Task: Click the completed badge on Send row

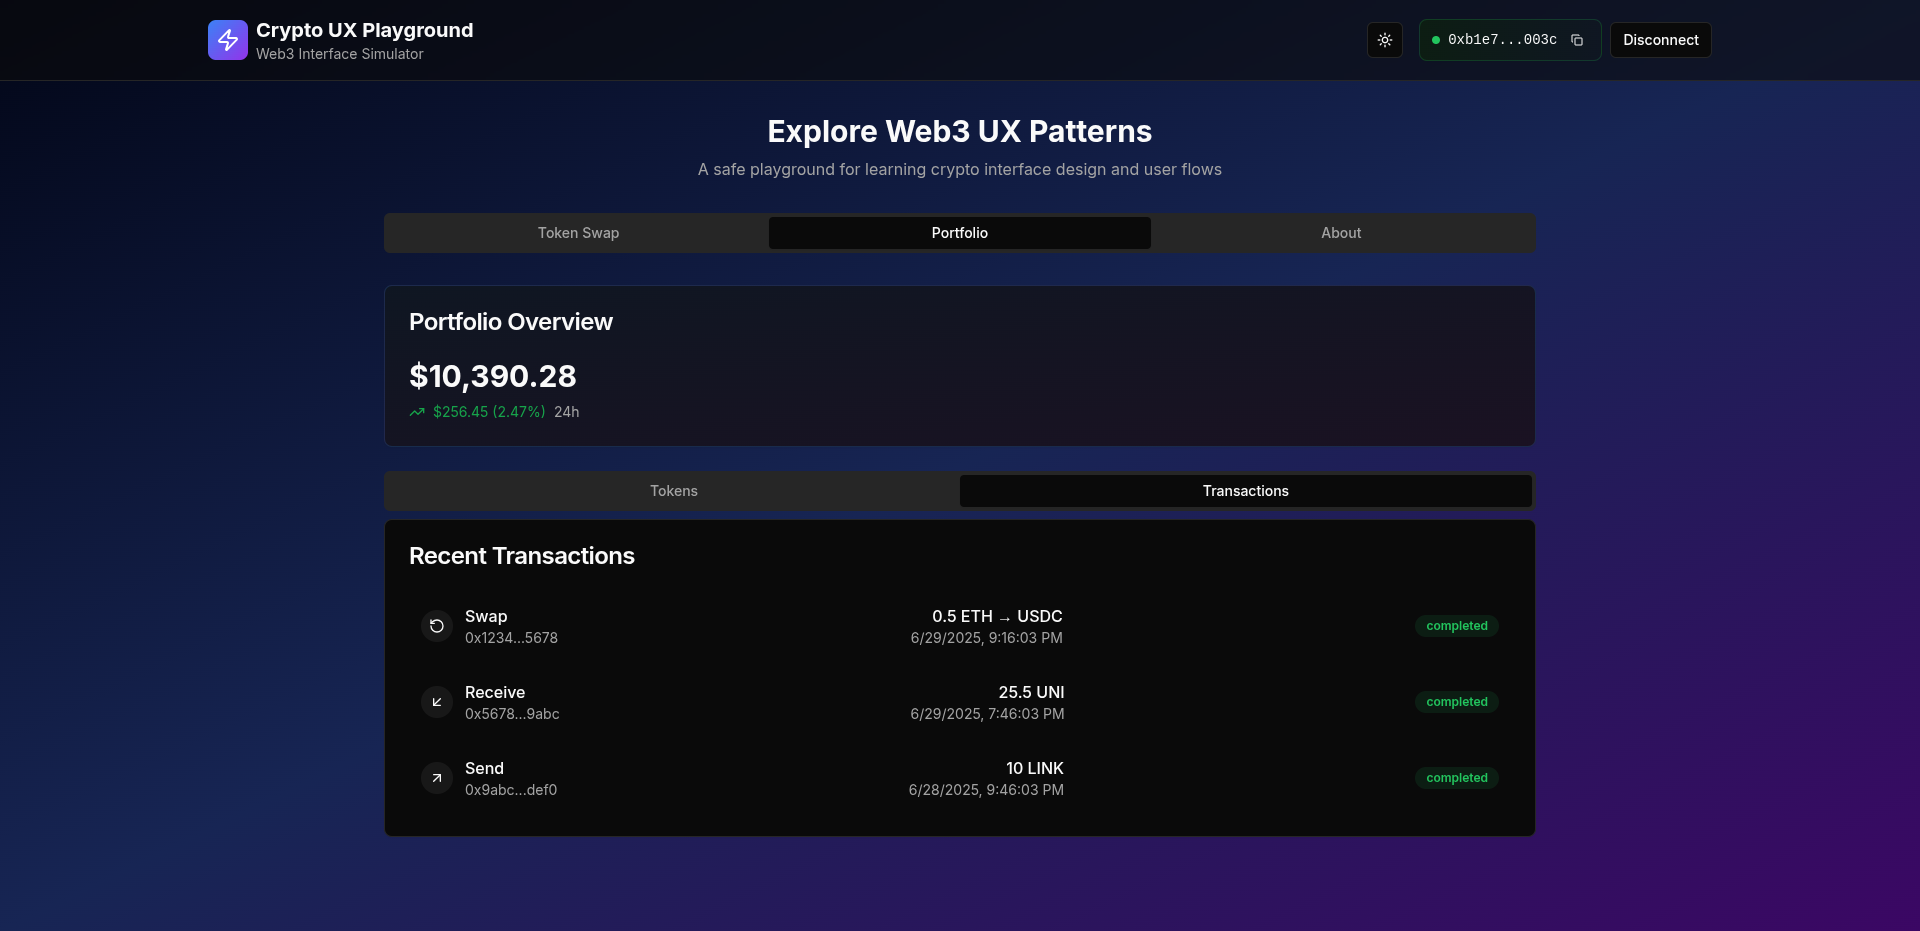Action: point(1457,778)
